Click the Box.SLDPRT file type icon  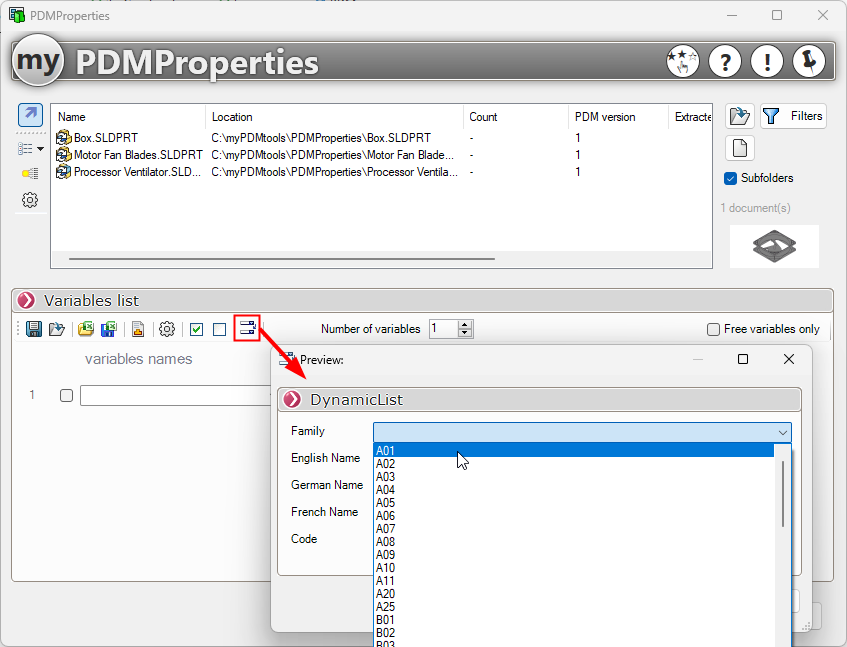click(63, 138)
